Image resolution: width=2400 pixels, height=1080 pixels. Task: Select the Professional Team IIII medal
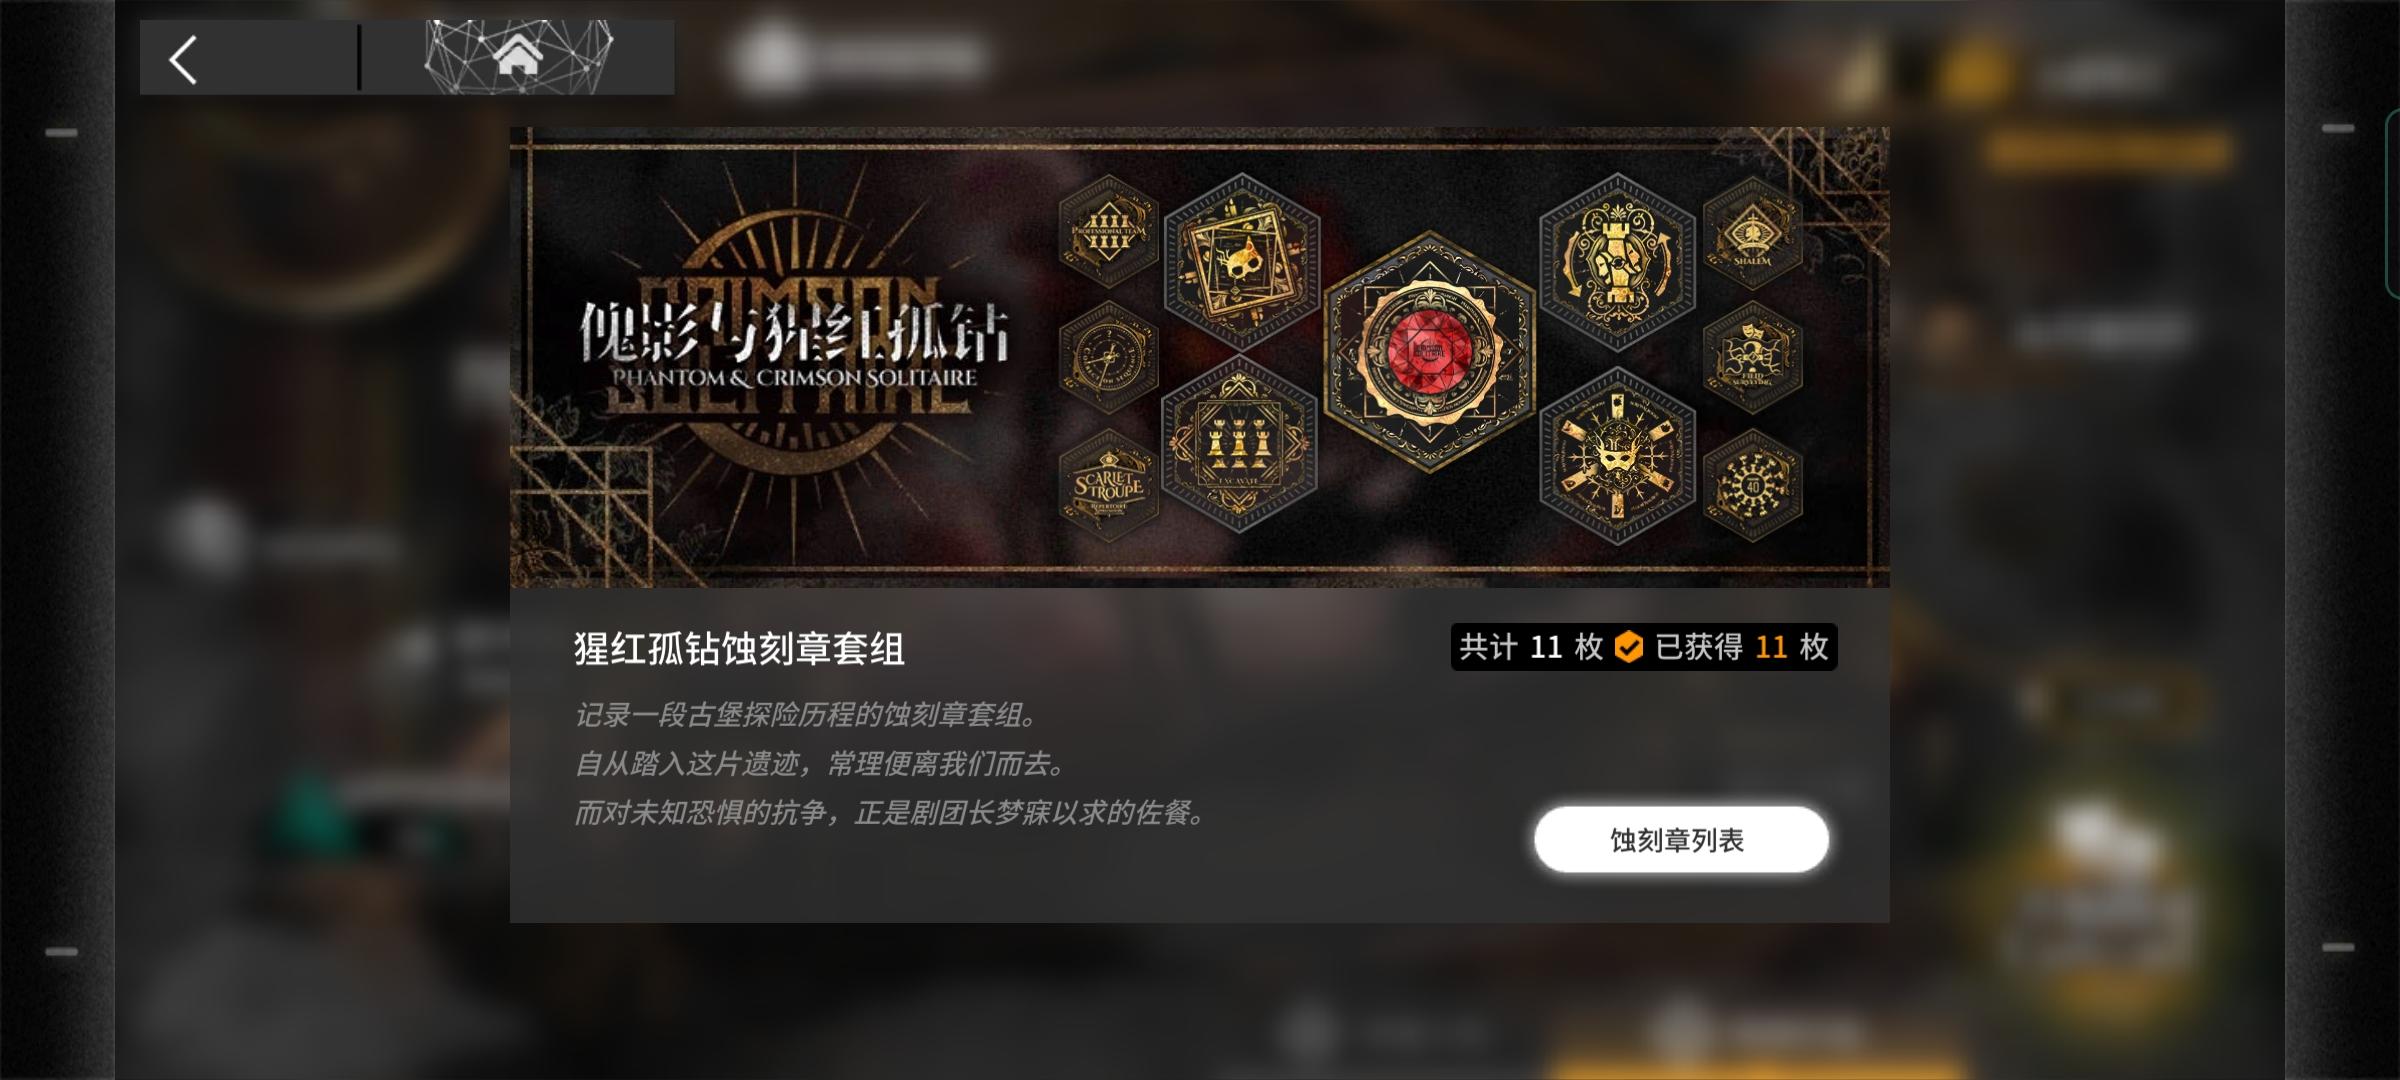click(1108, 230)
